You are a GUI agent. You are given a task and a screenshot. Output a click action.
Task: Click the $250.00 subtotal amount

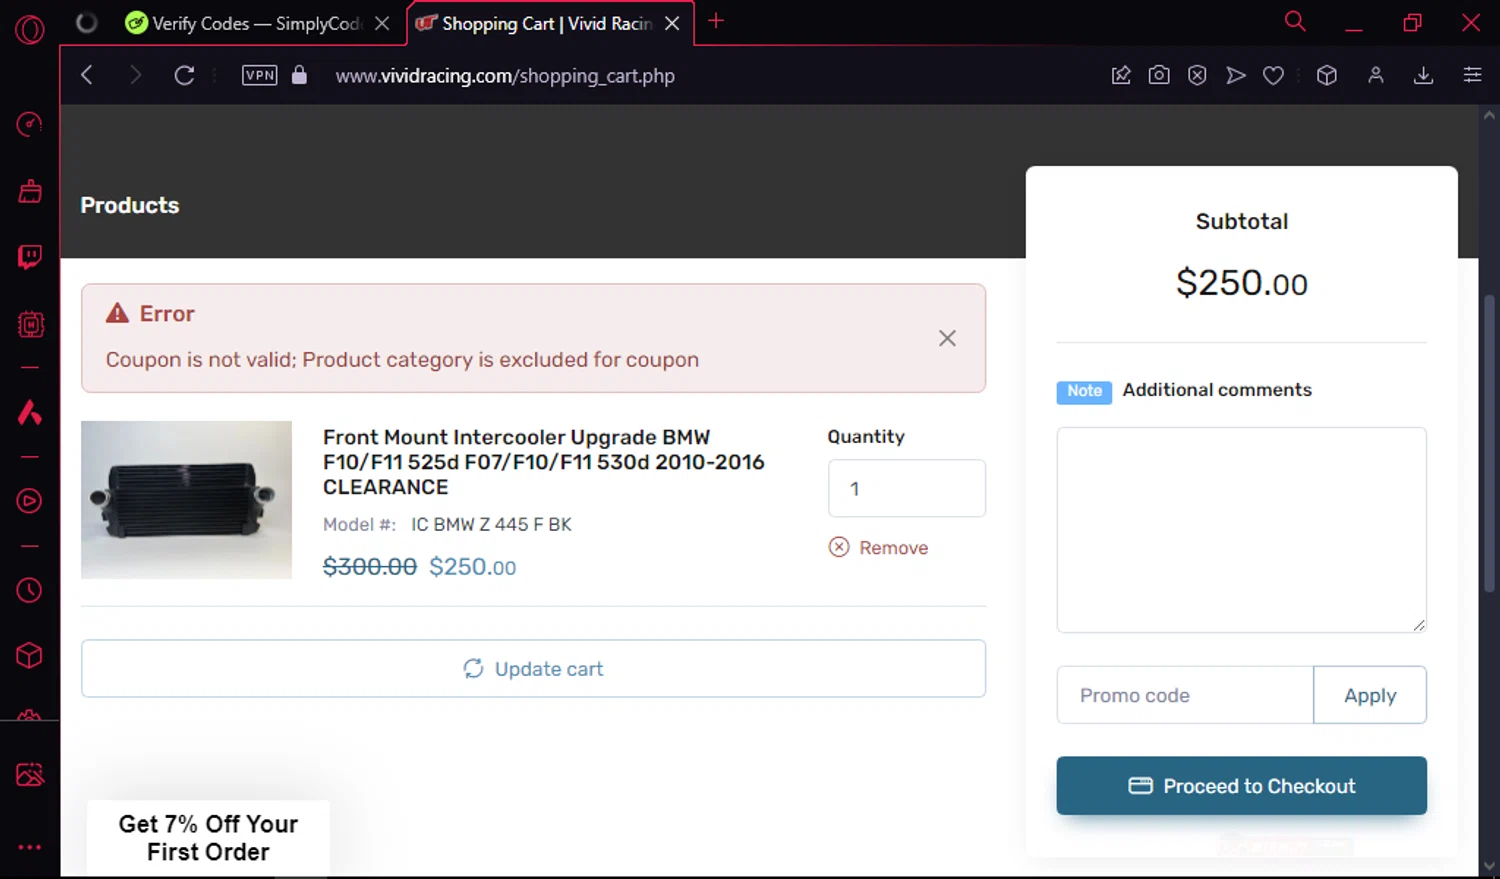[x=1241, y=283]
